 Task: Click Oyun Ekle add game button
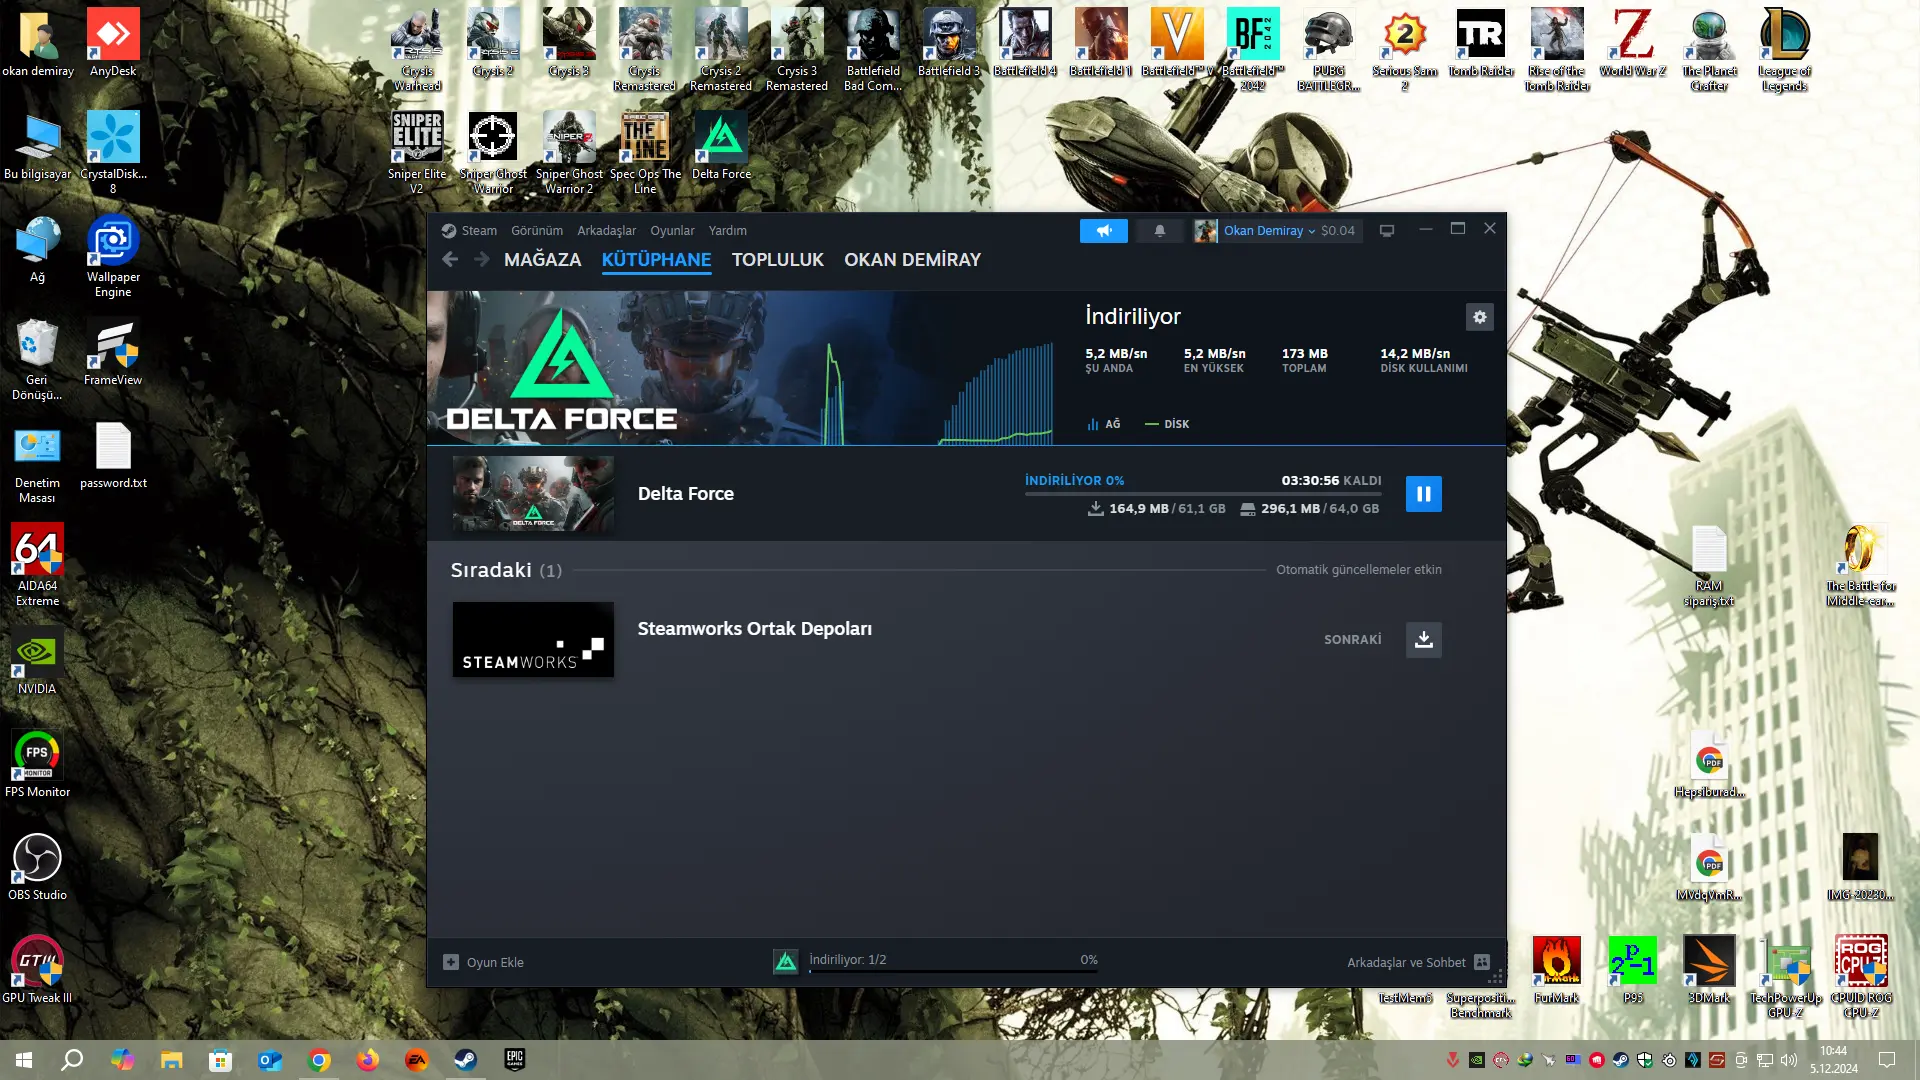[484, 962]
